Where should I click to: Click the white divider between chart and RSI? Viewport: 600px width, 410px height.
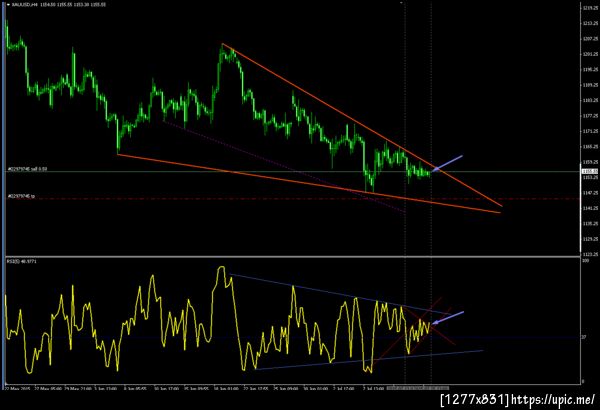click(293, 256)
